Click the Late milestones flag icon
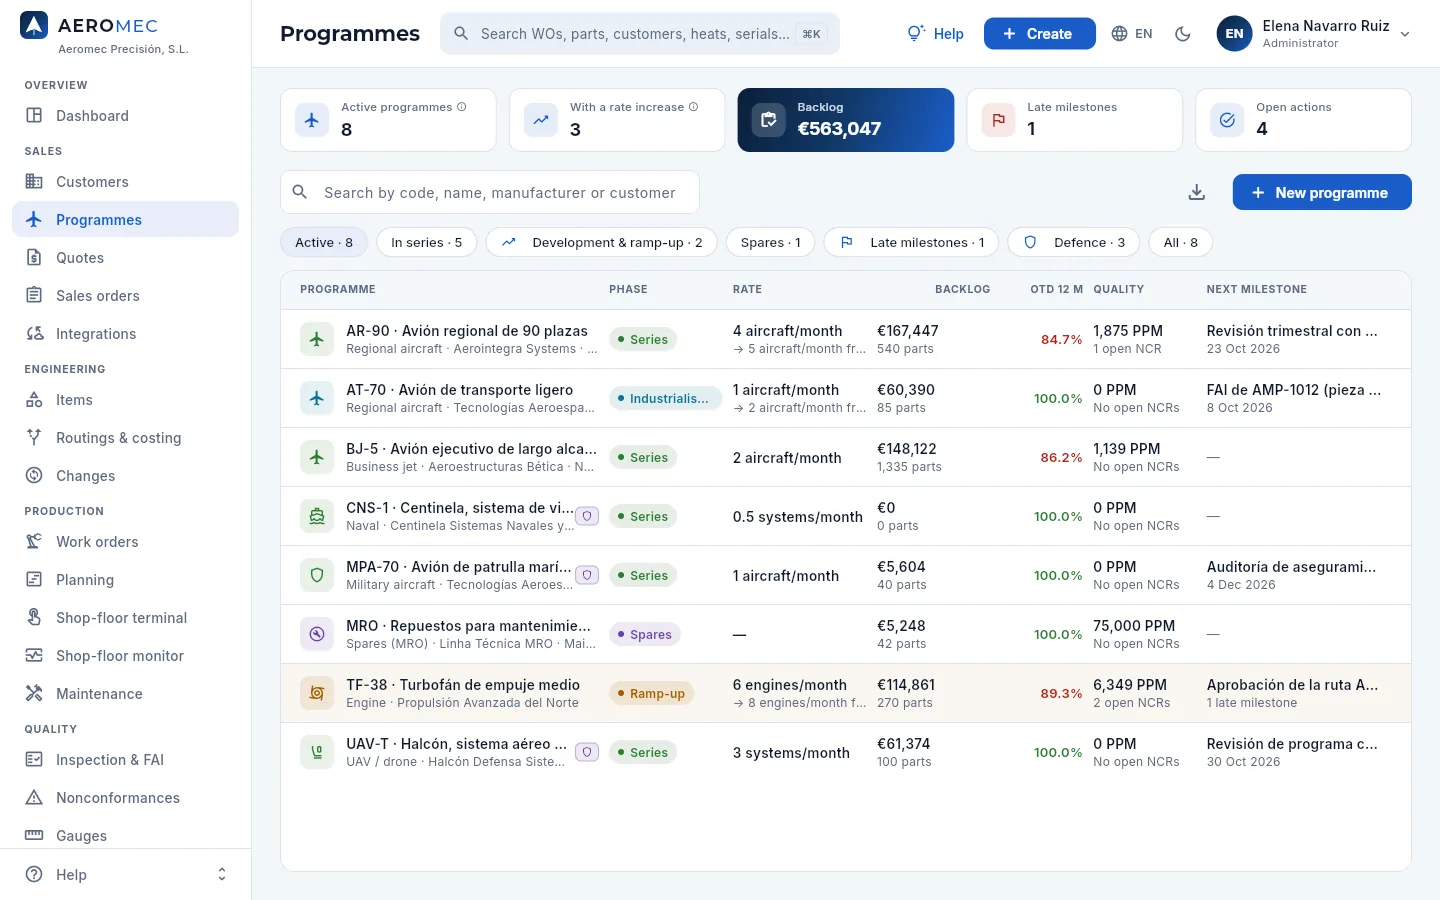The image size is (1440, 900). (998, 120)
